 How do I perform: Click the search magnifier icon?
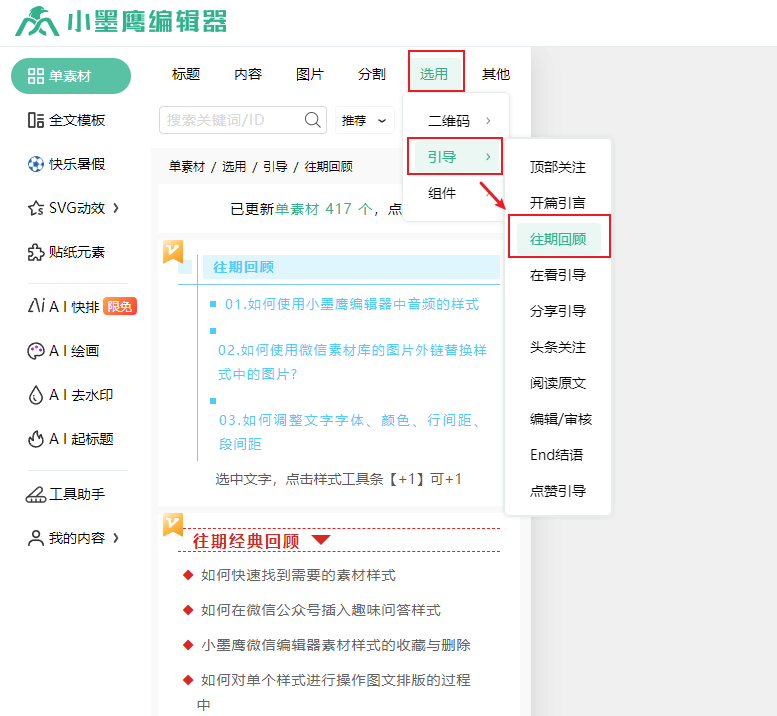[313, 120]
